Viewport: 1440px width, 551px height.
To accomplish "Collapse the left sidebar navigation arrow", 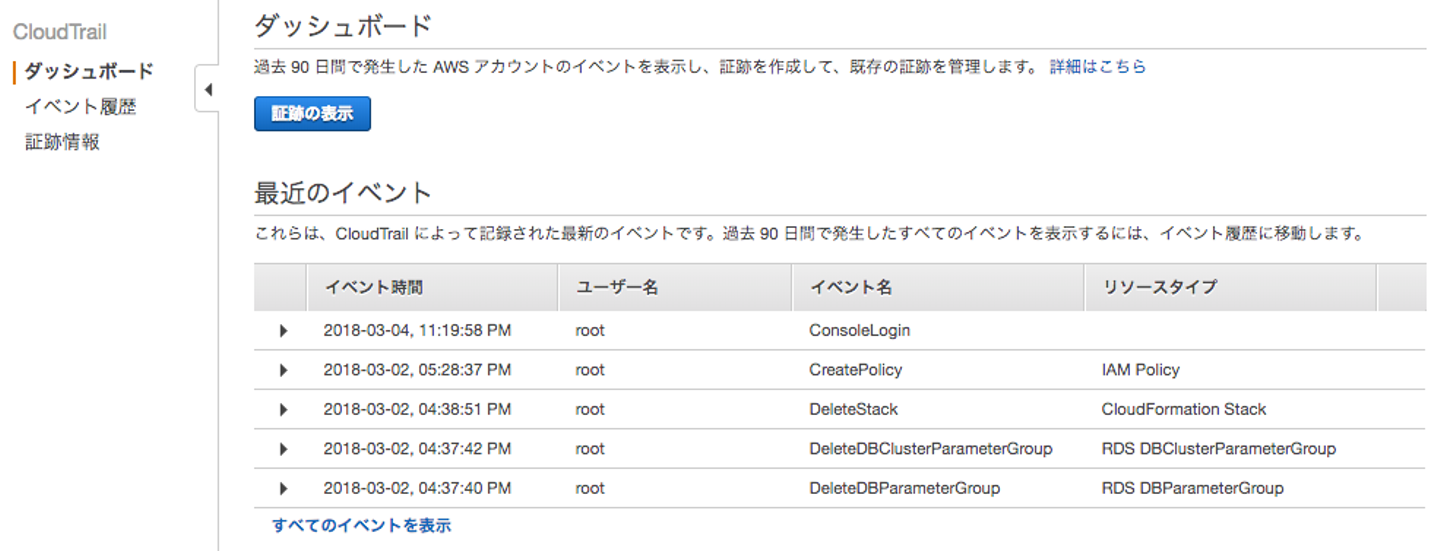I will coord(208,90).
